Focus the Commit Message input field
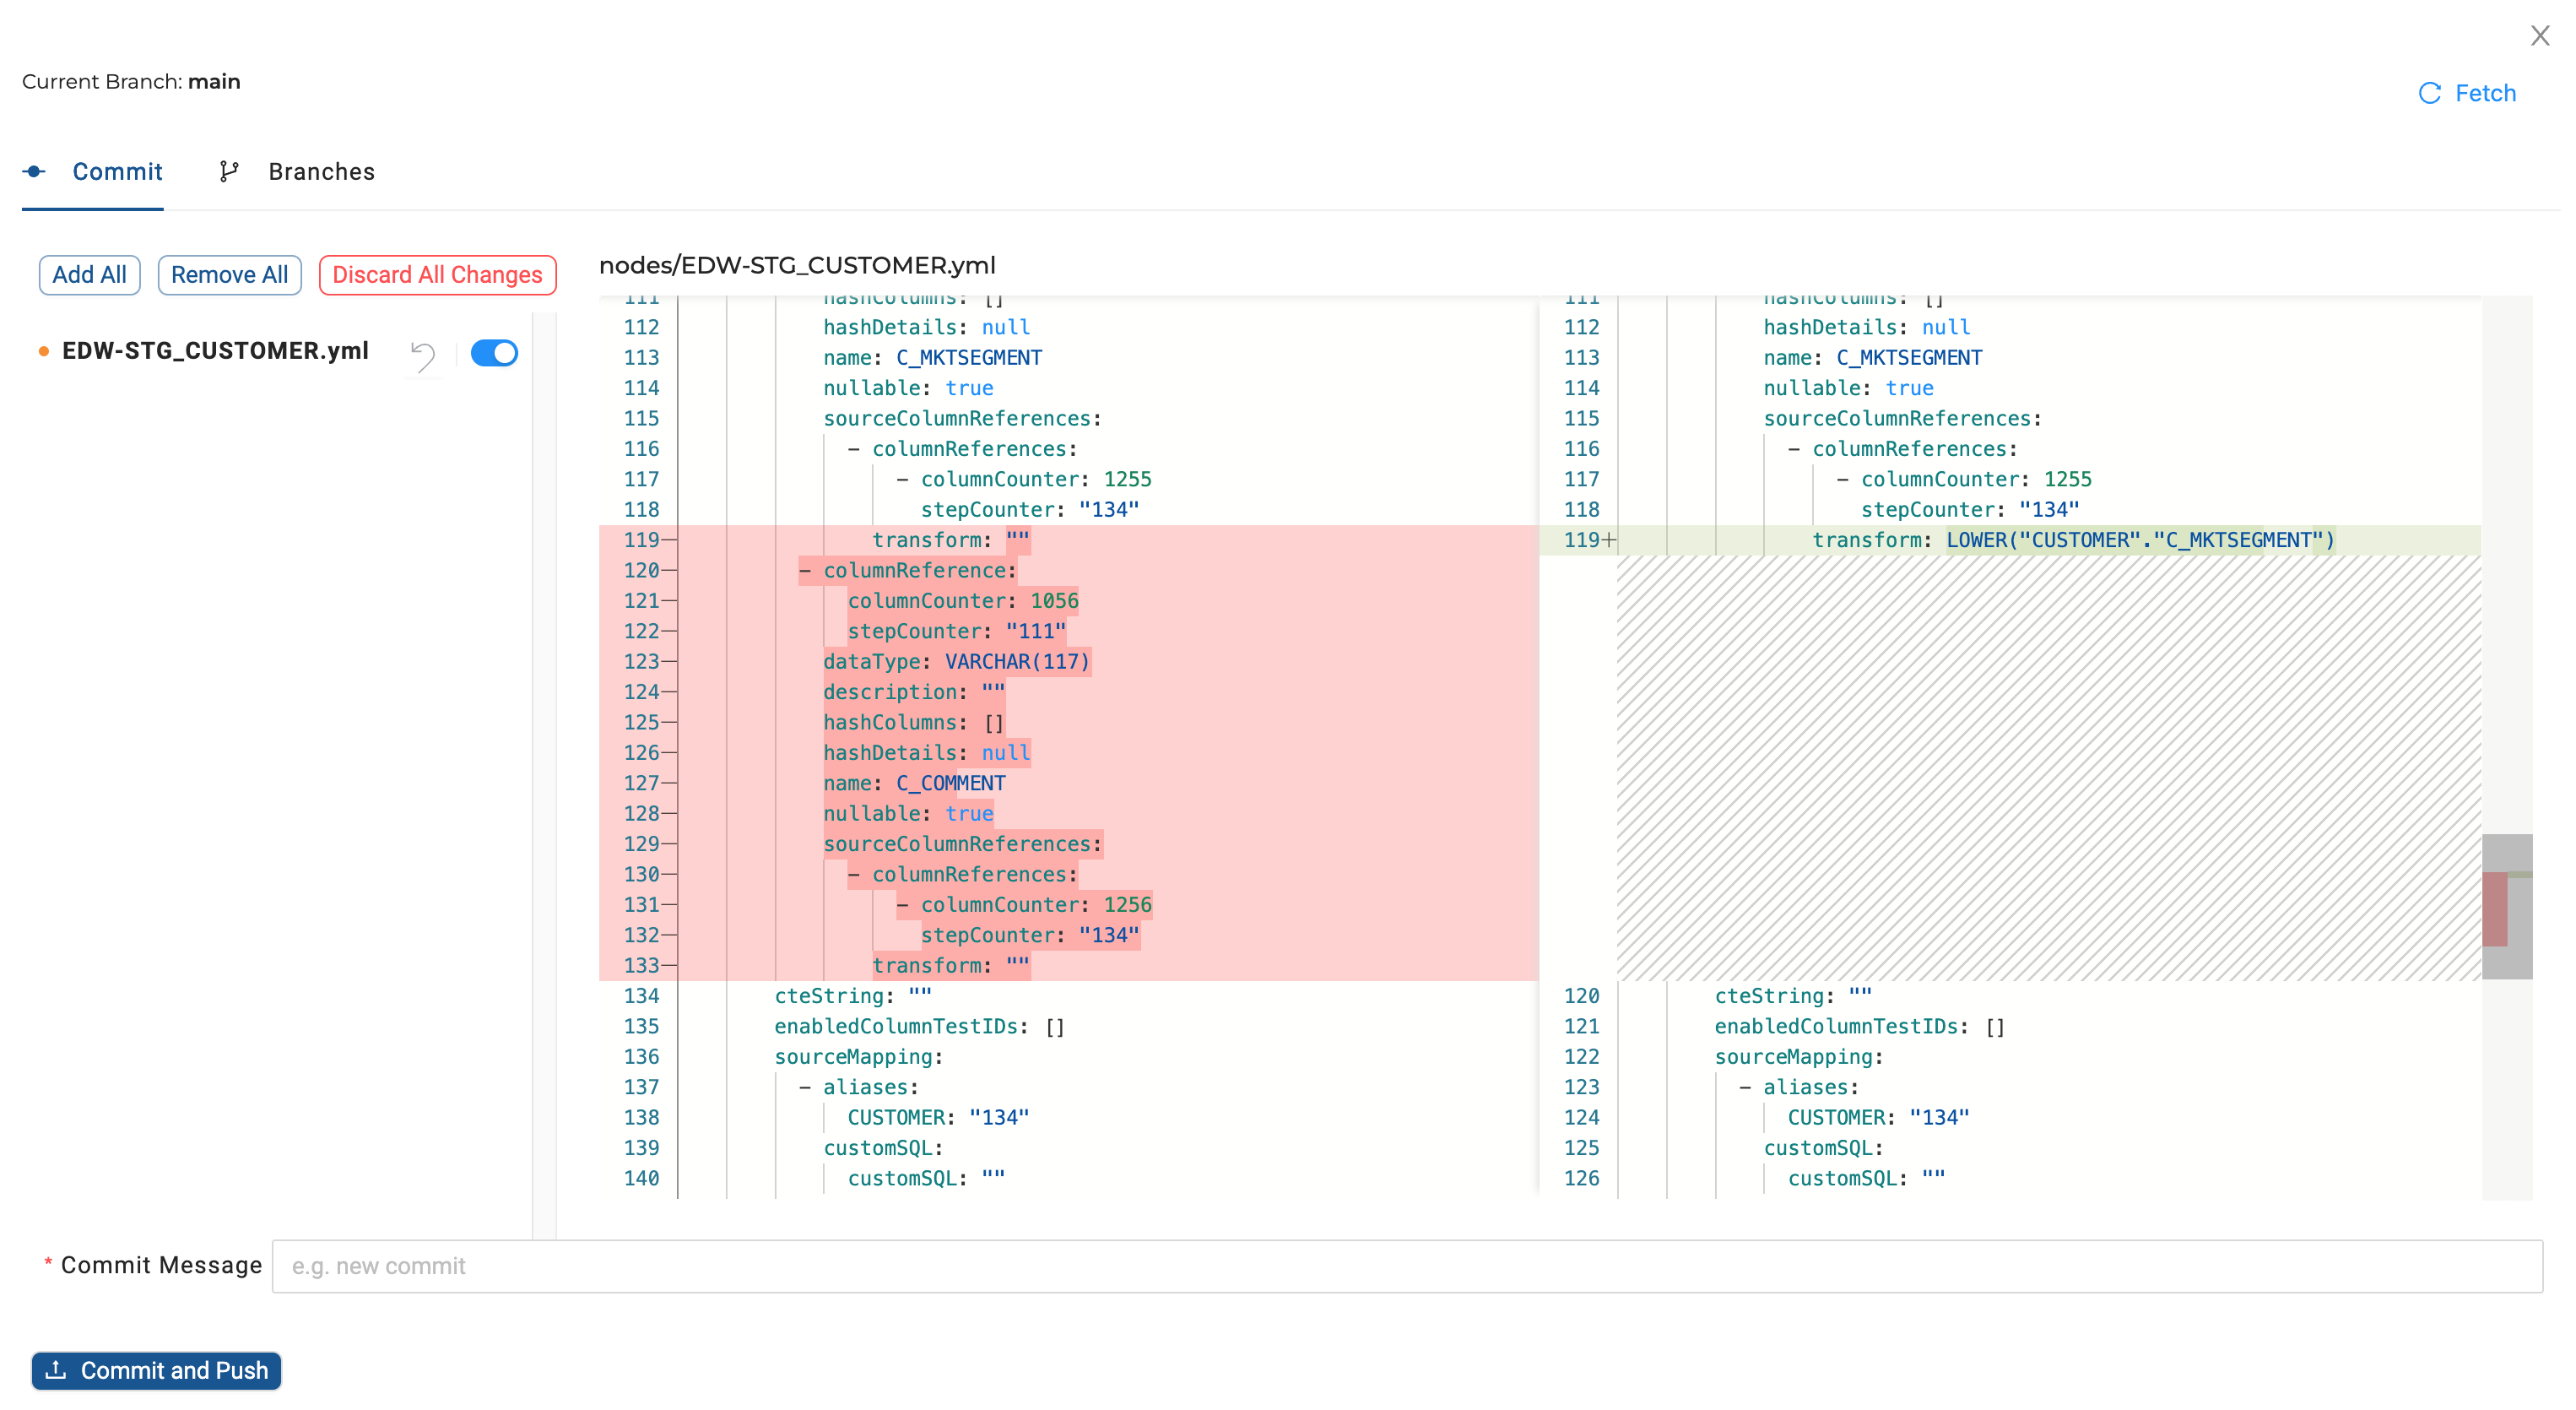Viewport: 2576px width, 1410px height. tap(1406, 1266)
